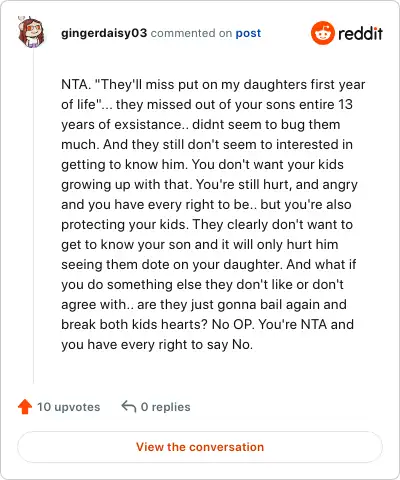This screenshot has width=400, height=480.
Task: Open the gingerdaisy03 username profile
Action: click(x=104, y=33)
